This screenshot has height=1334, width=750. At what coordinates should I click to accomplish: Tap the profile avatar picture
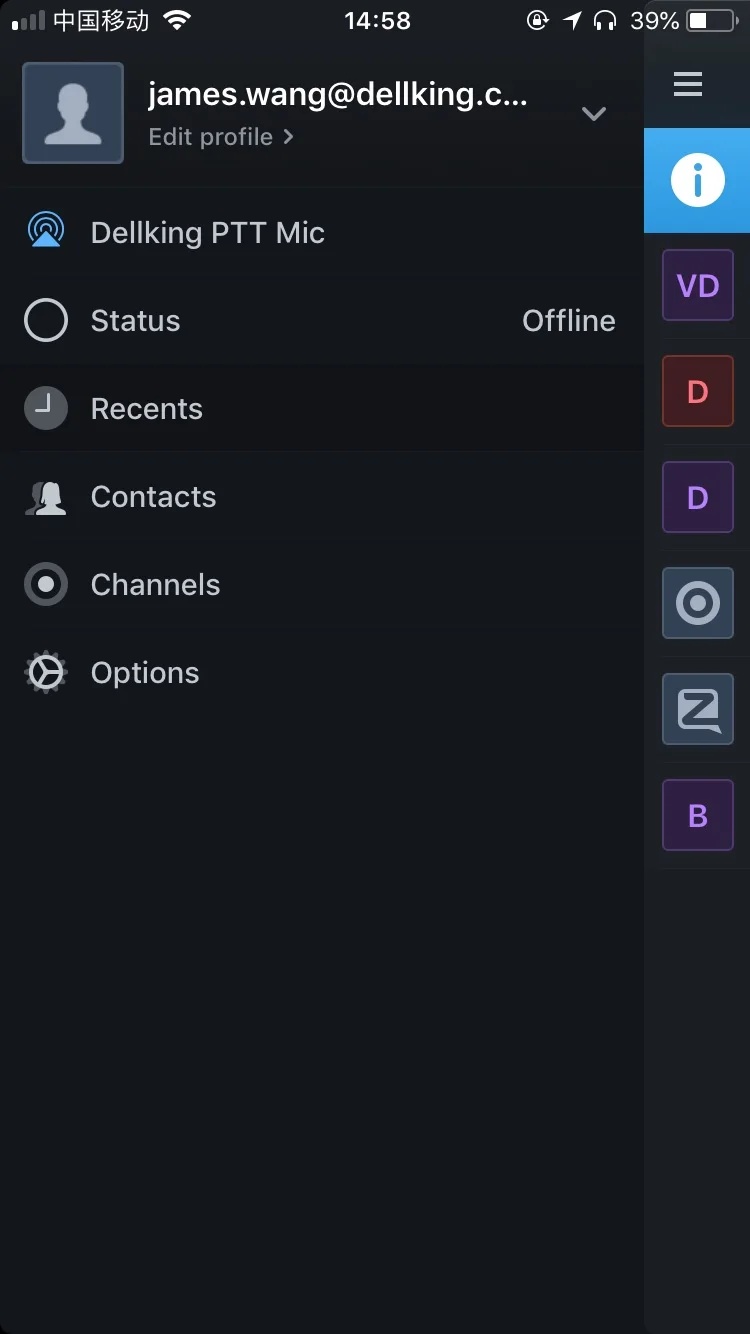[73, 113]
